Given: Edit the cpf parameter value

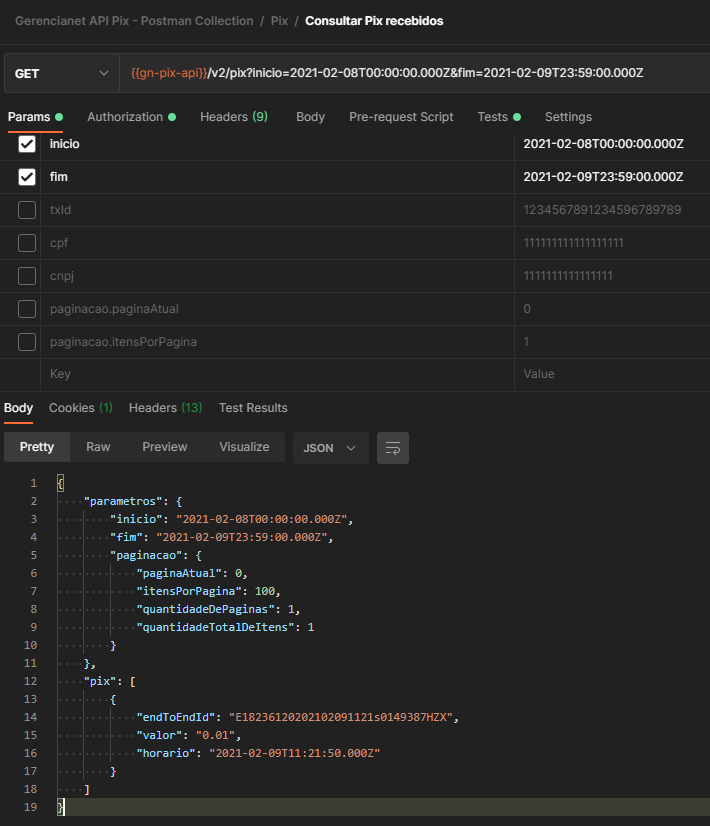Looking at the screenshot, I should click(x=612, y=243).
